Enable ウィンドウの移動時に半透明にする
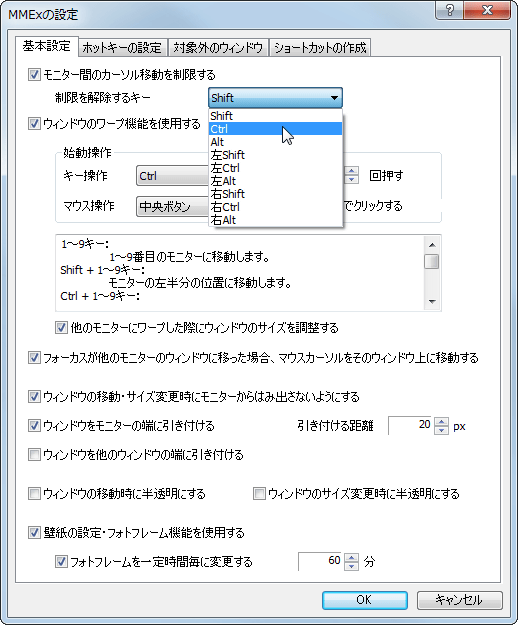Image resolution: width=518 pixels, height=625 pixels. [x=34, y=493]
